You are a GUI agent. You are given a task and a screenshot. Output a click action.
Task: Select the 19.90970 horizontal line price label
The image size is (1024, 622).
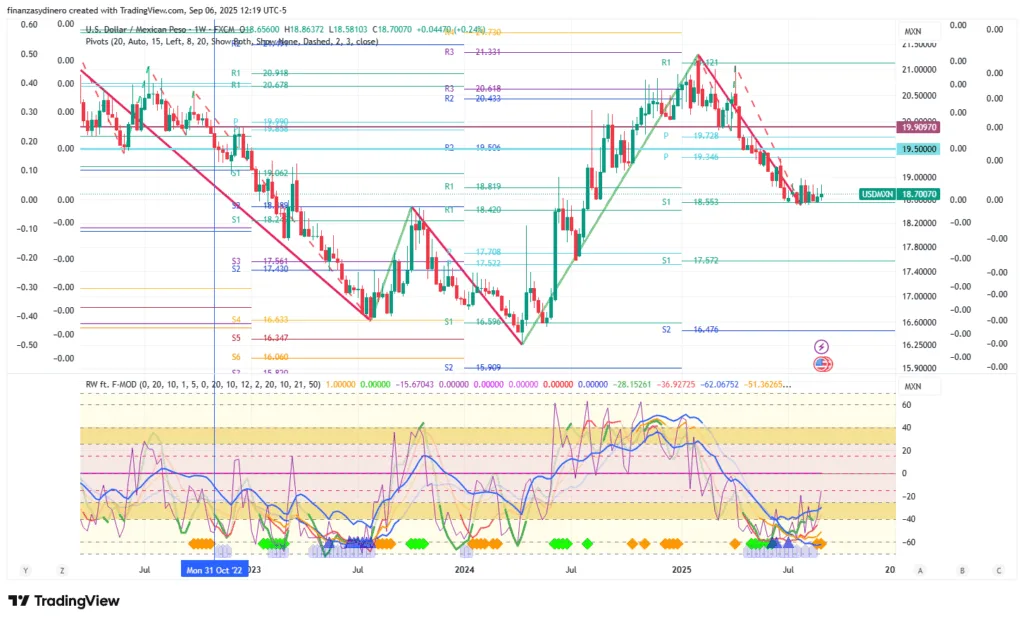click(918, 127)
